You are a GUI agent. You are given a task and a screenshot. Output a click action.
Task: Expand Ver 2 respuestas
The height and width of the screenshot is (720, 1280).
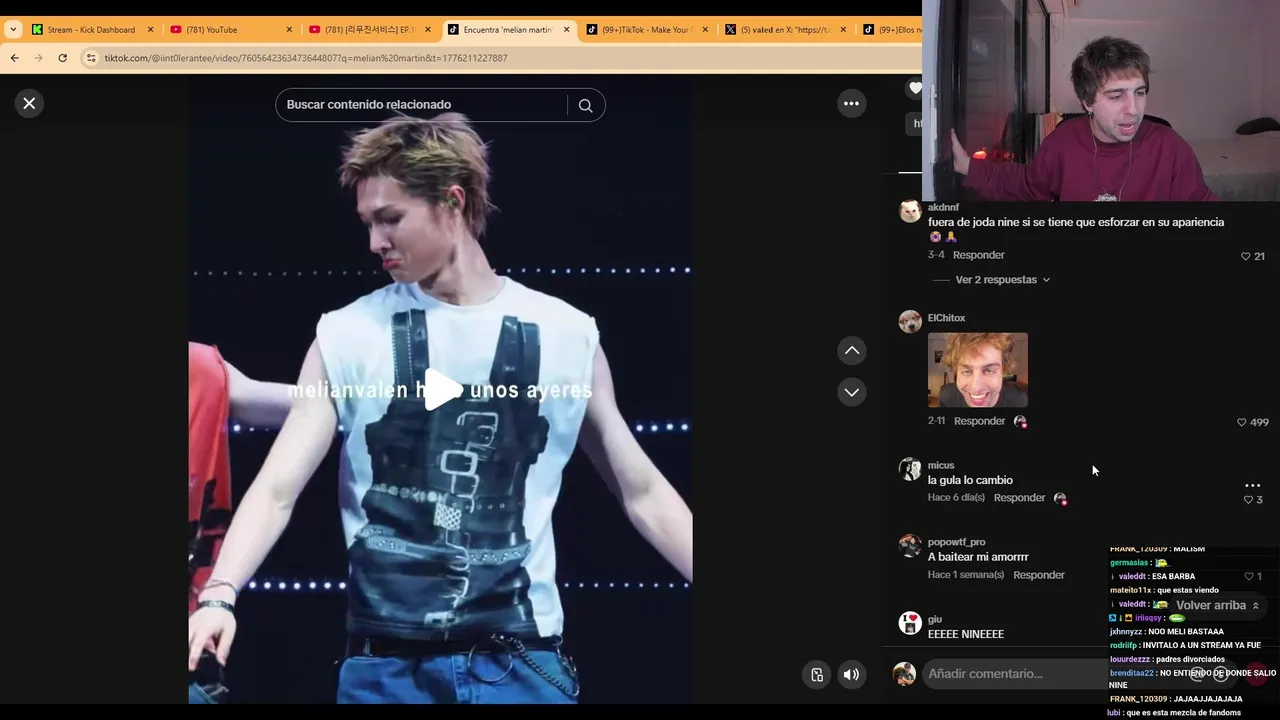pos(1002,280)
